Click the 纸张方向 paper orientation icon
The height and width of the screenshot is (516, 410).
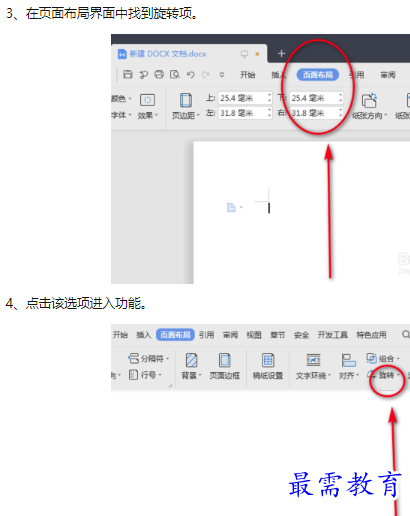point(369,100)
